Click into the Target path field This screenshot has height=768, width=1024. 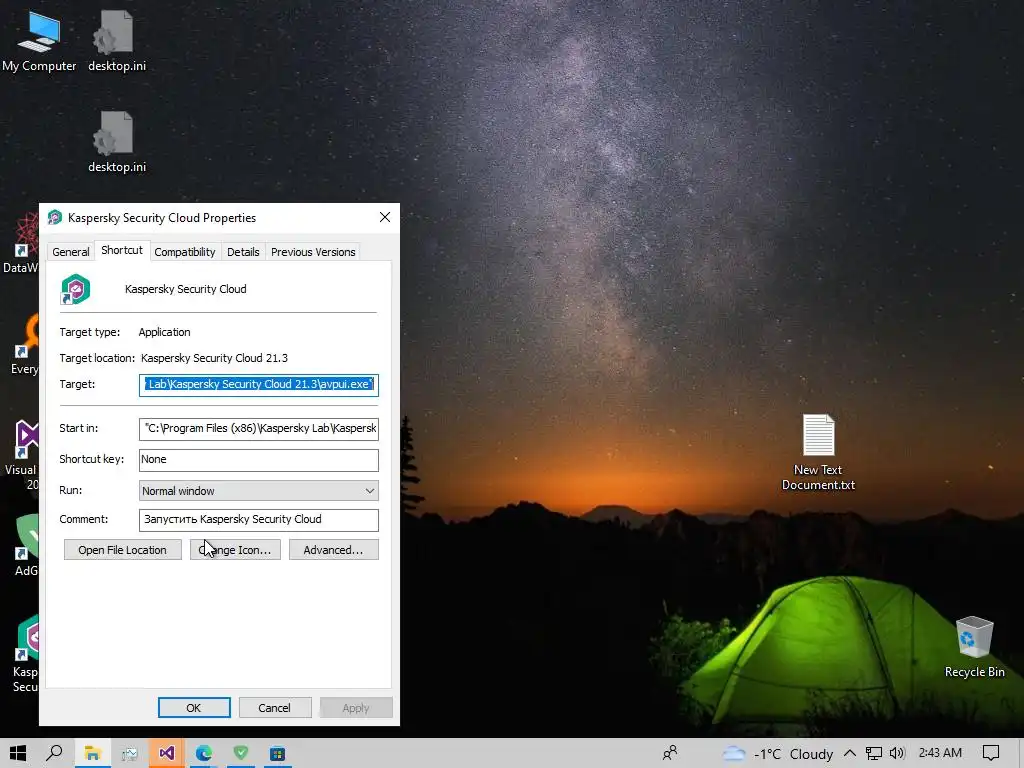click(259, 385)
